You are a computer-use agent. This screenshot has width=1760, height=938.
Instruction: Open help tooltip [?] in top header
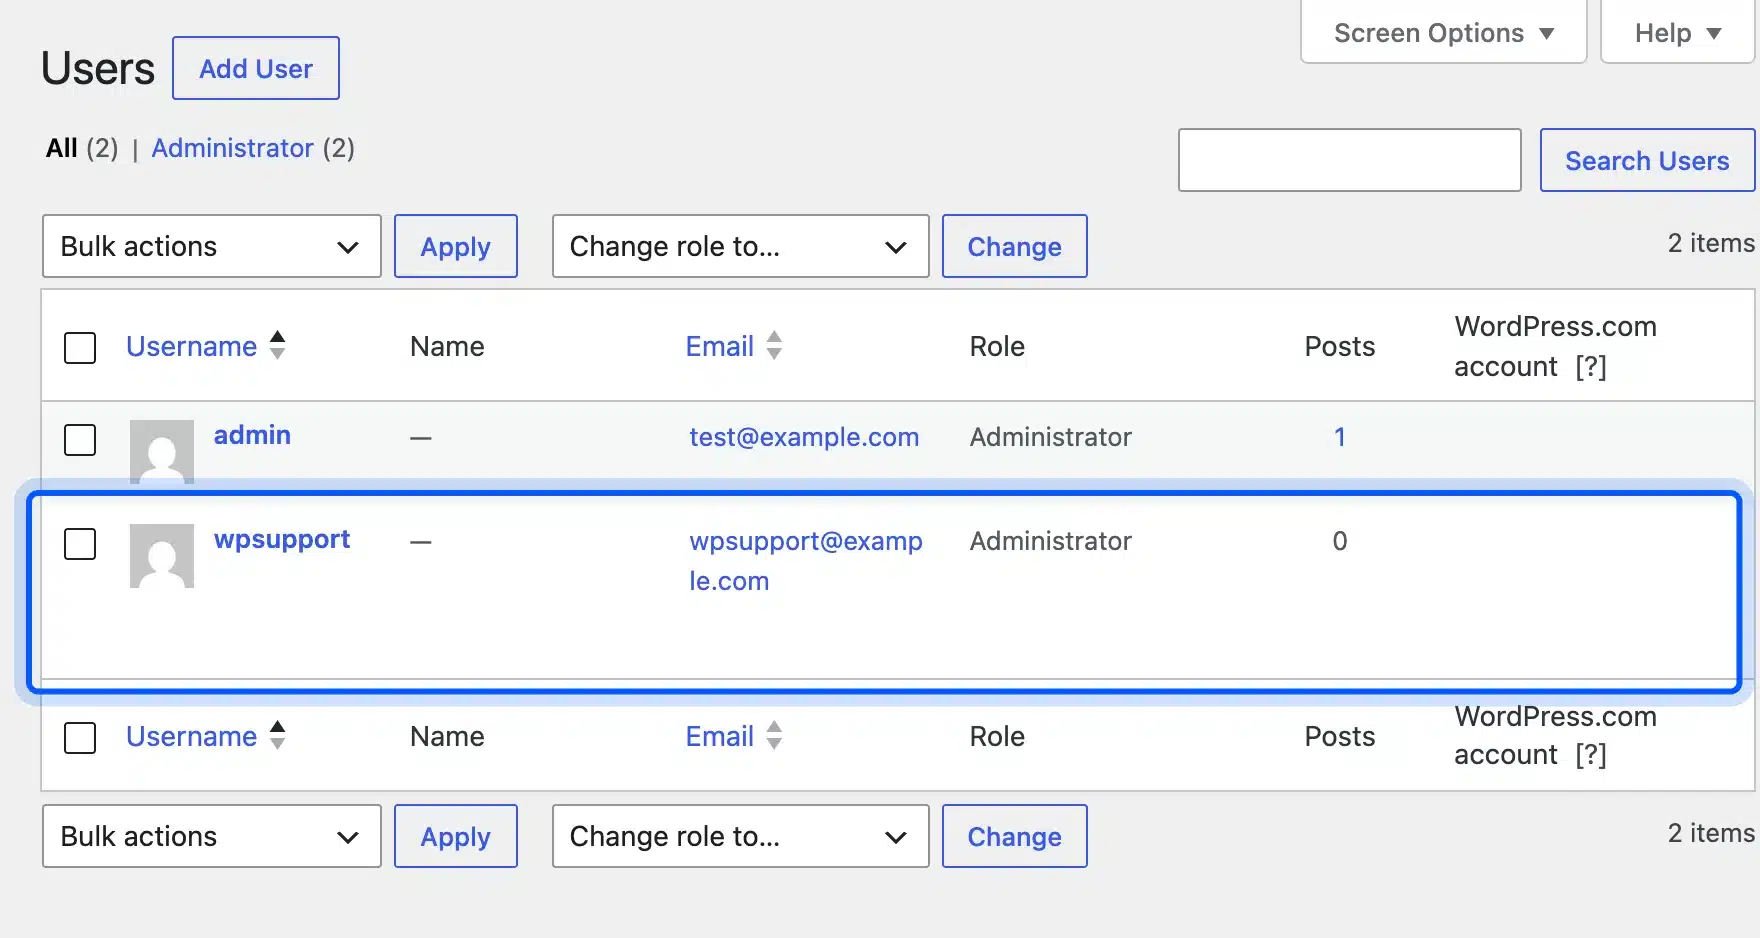(x=1591, y=367)
